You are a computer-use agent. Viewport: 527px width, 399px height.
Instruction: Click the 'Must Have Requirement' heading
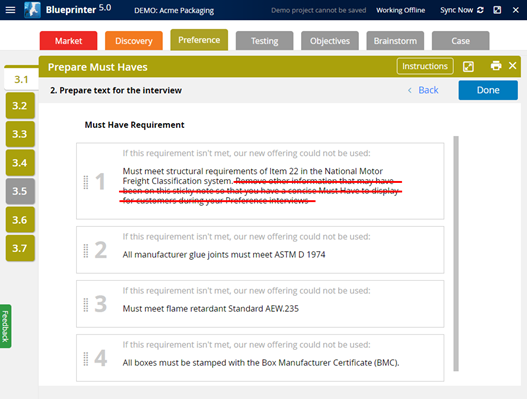134,125
